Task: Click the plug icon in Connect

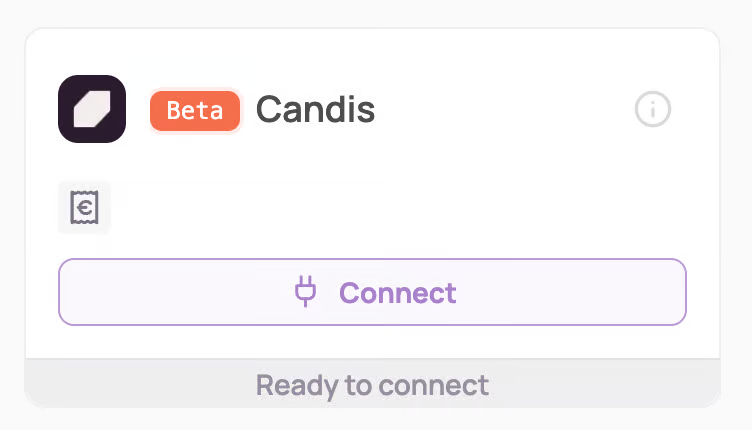Action: point(305,292)
